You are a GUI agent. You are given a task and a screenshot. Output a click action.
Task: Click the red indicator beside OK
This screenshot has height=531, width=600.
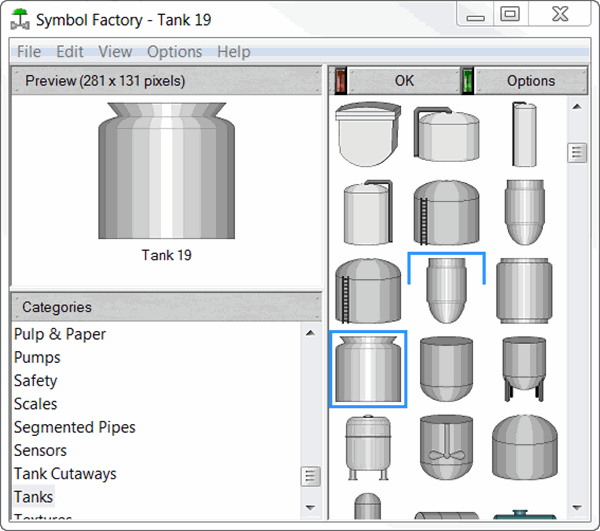[x=341, y=81]
